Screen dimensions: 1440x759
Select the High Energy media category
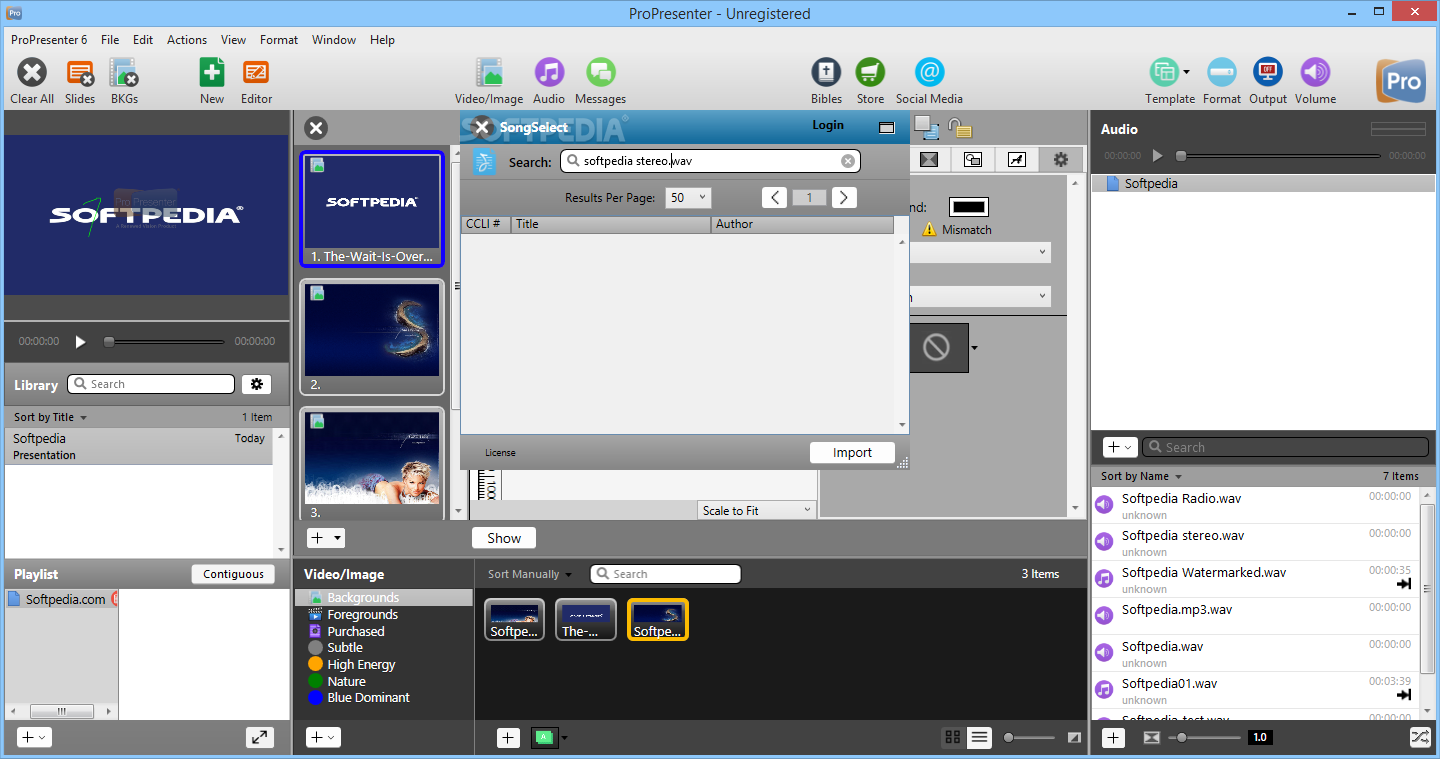click(x=361, y=664)
